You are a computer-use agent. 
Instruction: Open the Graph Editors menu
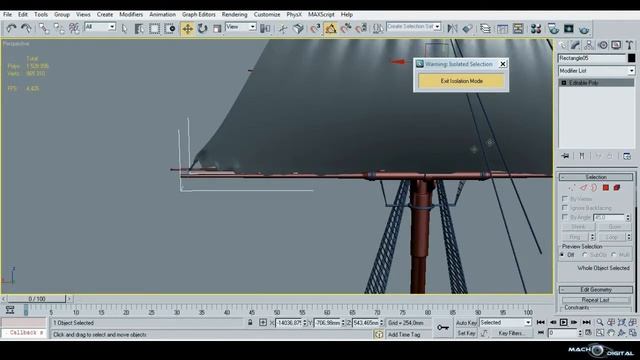pyautogui.click(x=199, y=14)
